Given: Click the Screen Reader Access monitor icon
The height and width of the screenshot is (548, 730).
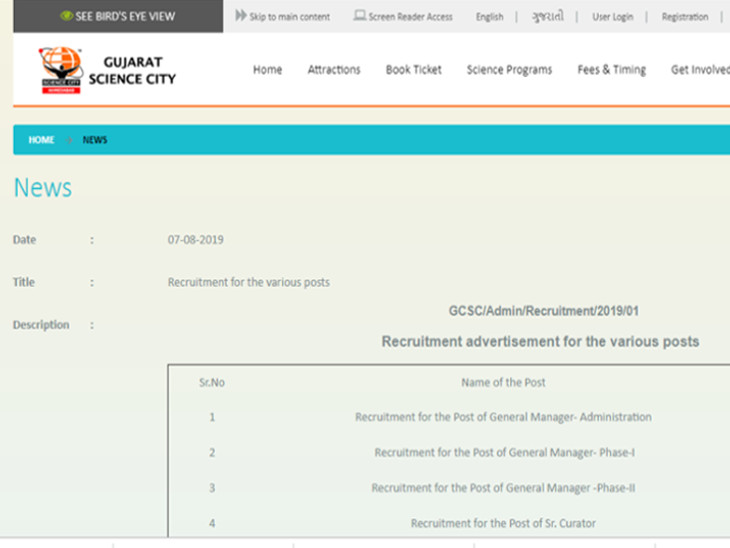Looking at the screenshot, I should tap(359, 16).
